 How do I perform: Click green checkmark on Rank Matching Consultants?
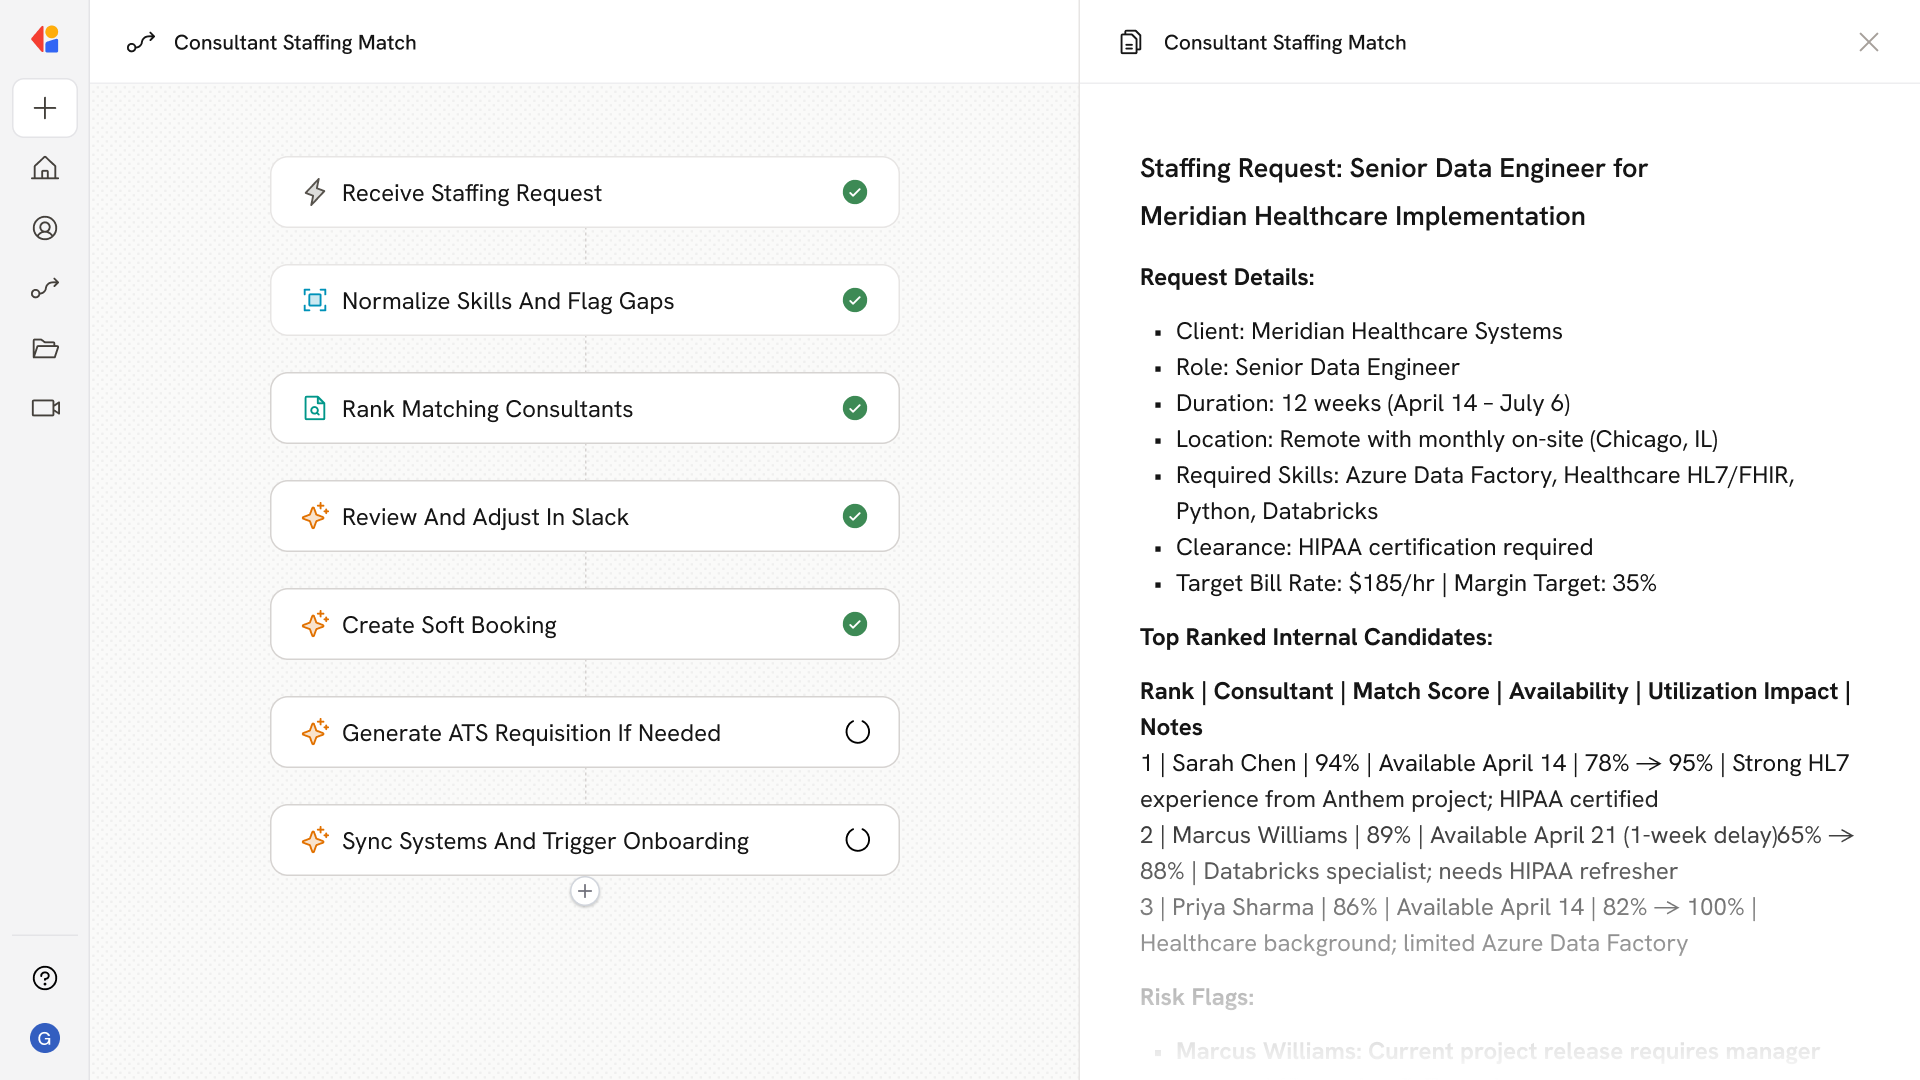(x=855, y=408)
